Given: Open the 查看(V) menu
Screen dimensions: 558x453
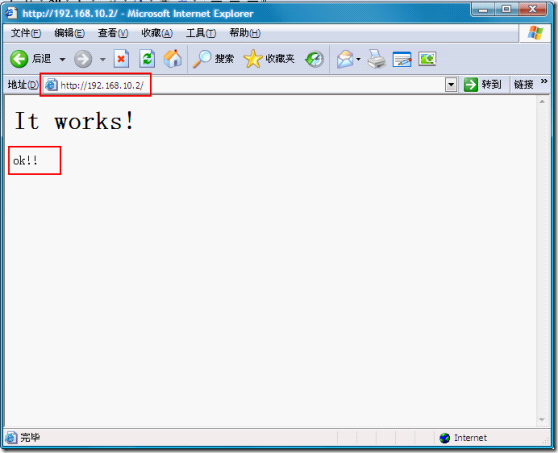Looking at the screenshot, I should tap(113, 33).
